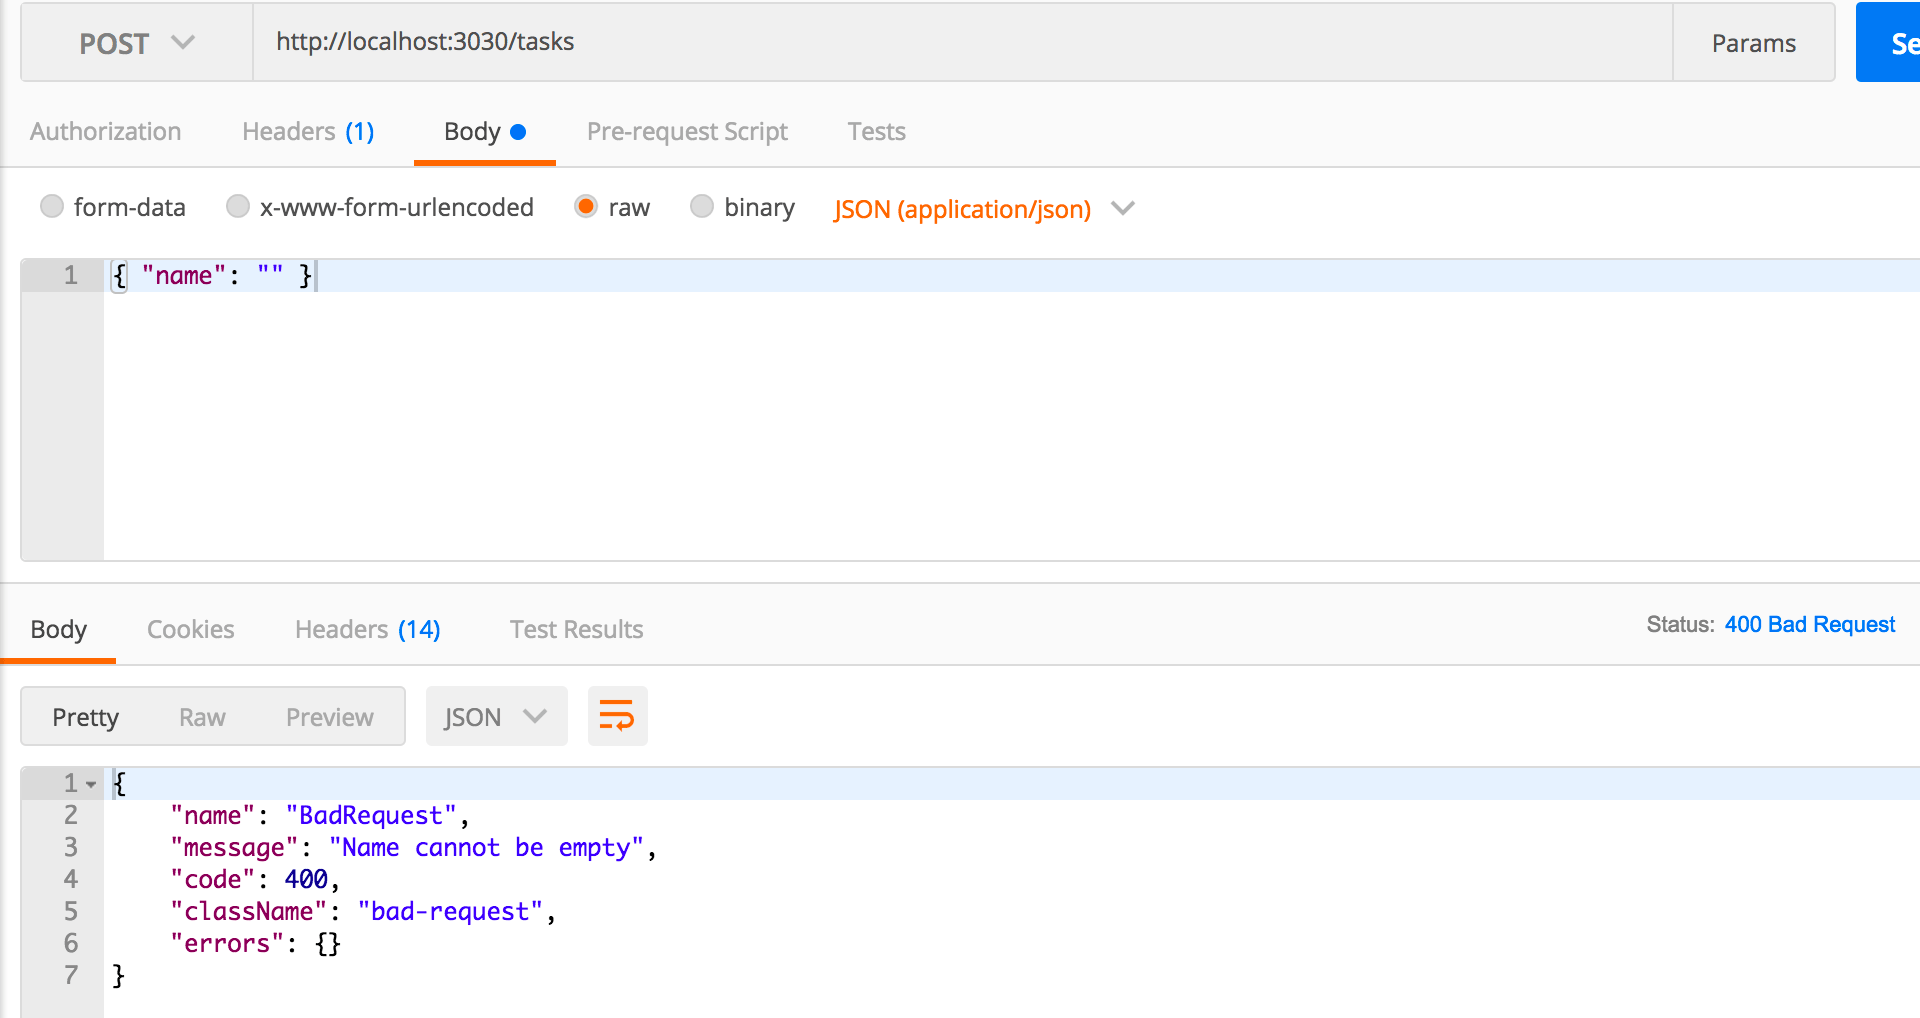The width and height of the screenshot is (1920, 1018).
Task: Open the response Preview mode
Action: pyautogui.click(x=329, y=716)
